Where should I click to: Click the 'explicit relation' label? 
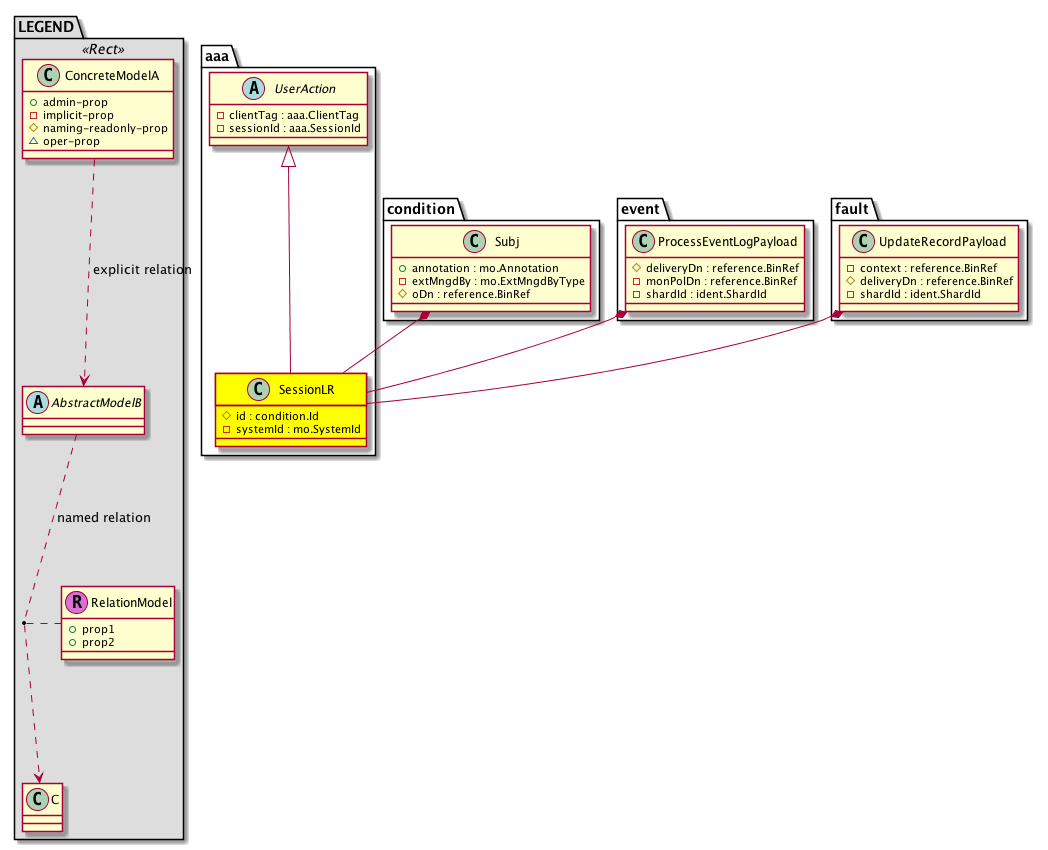141,270
